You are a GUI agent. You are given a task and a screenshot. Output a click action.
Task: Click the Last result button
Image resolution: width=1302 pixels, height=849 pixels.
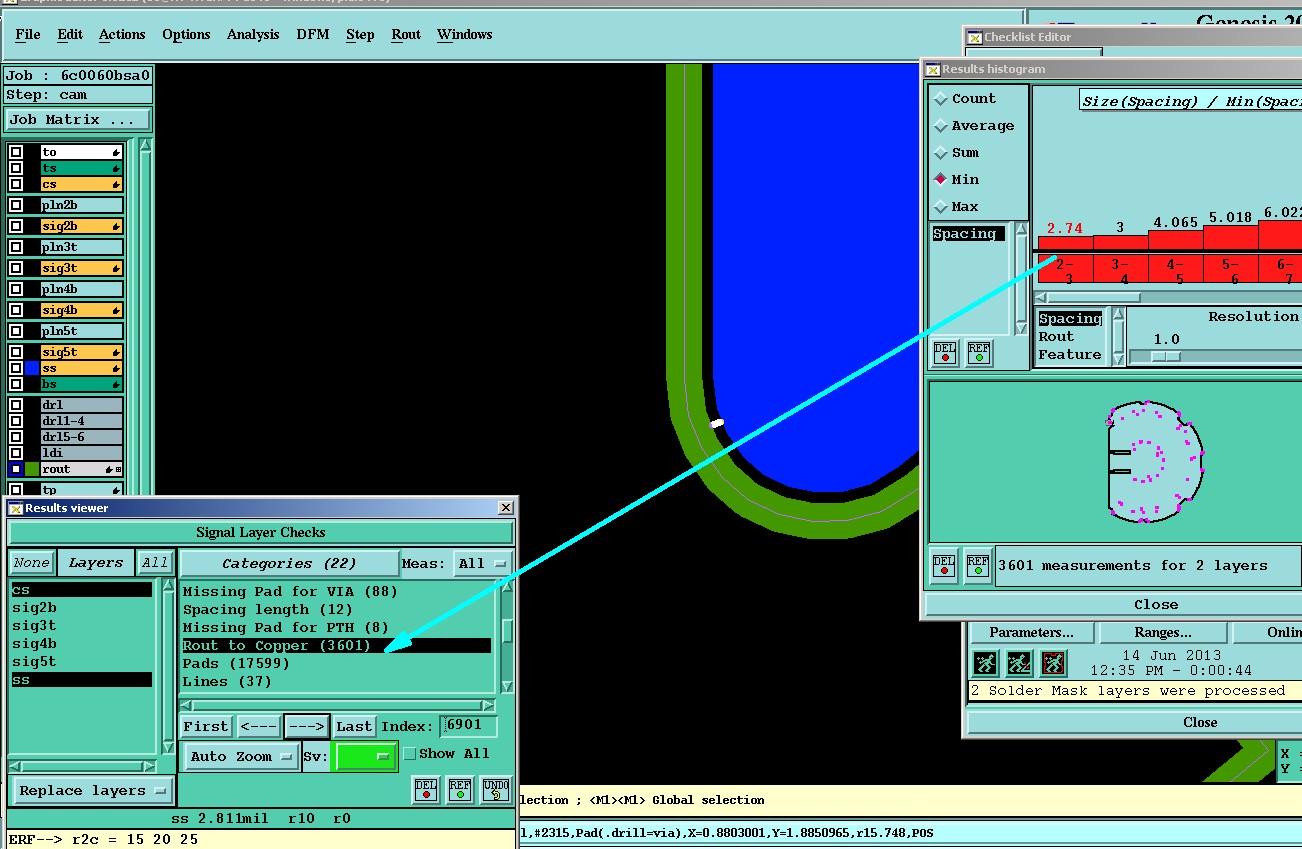point(354,726)
